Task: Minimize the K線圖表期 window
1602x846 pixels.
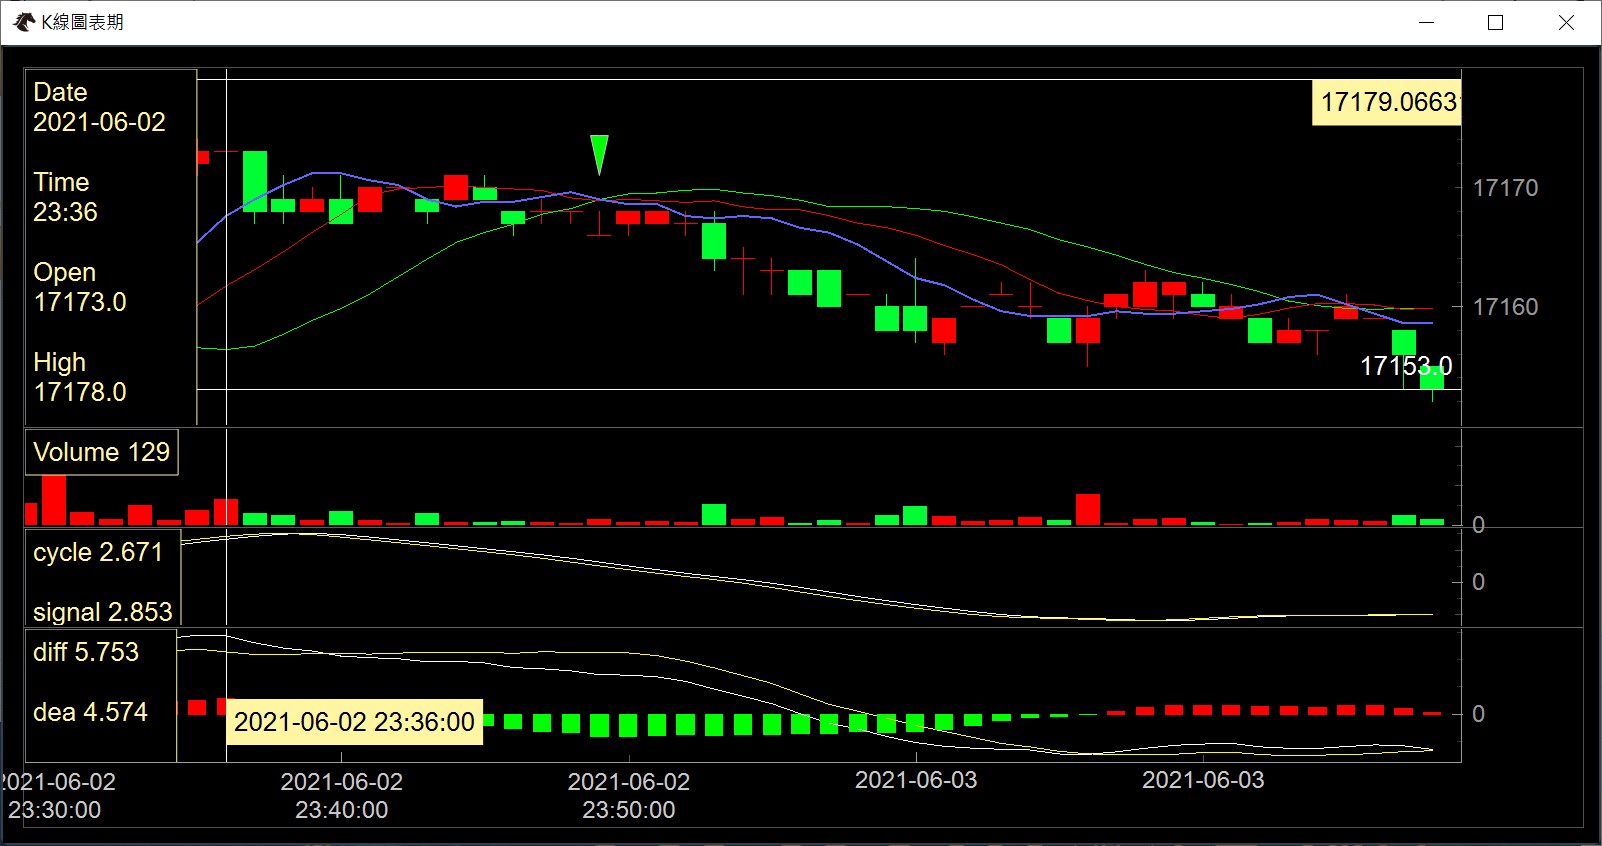Action: point(1427,22)
